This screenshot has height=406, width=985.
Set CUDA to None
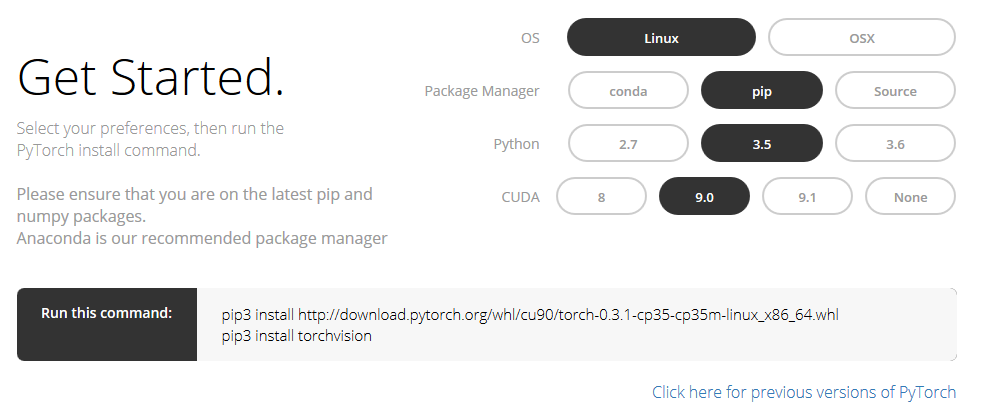point(910,197)
